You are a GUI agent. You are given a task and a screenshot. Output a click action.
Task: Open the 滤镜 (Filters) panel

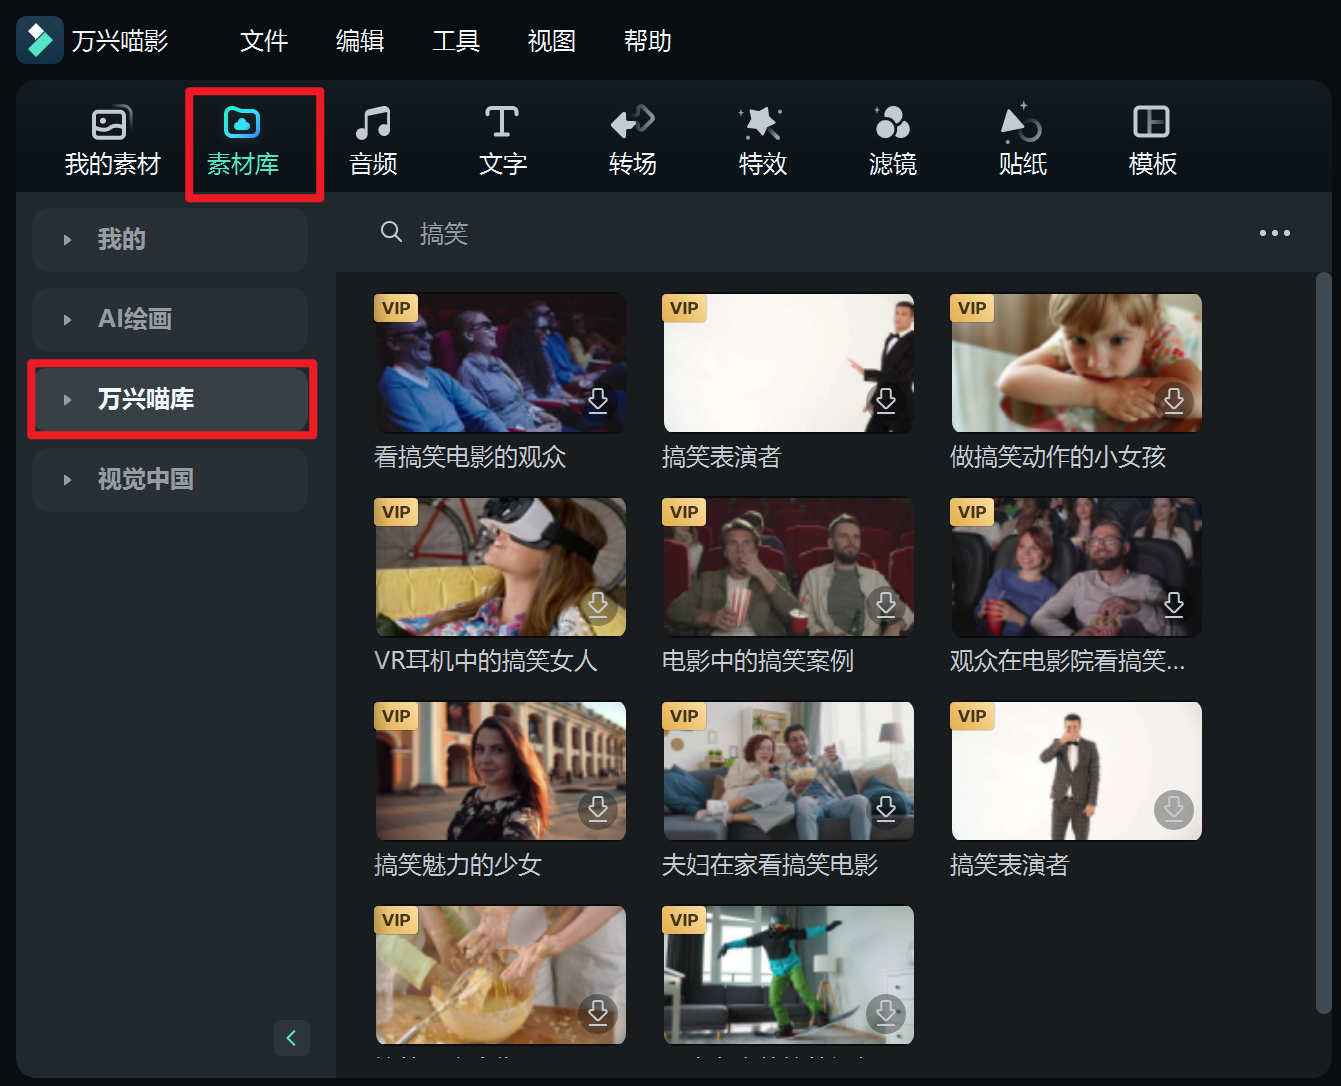[x=892, y=138]
